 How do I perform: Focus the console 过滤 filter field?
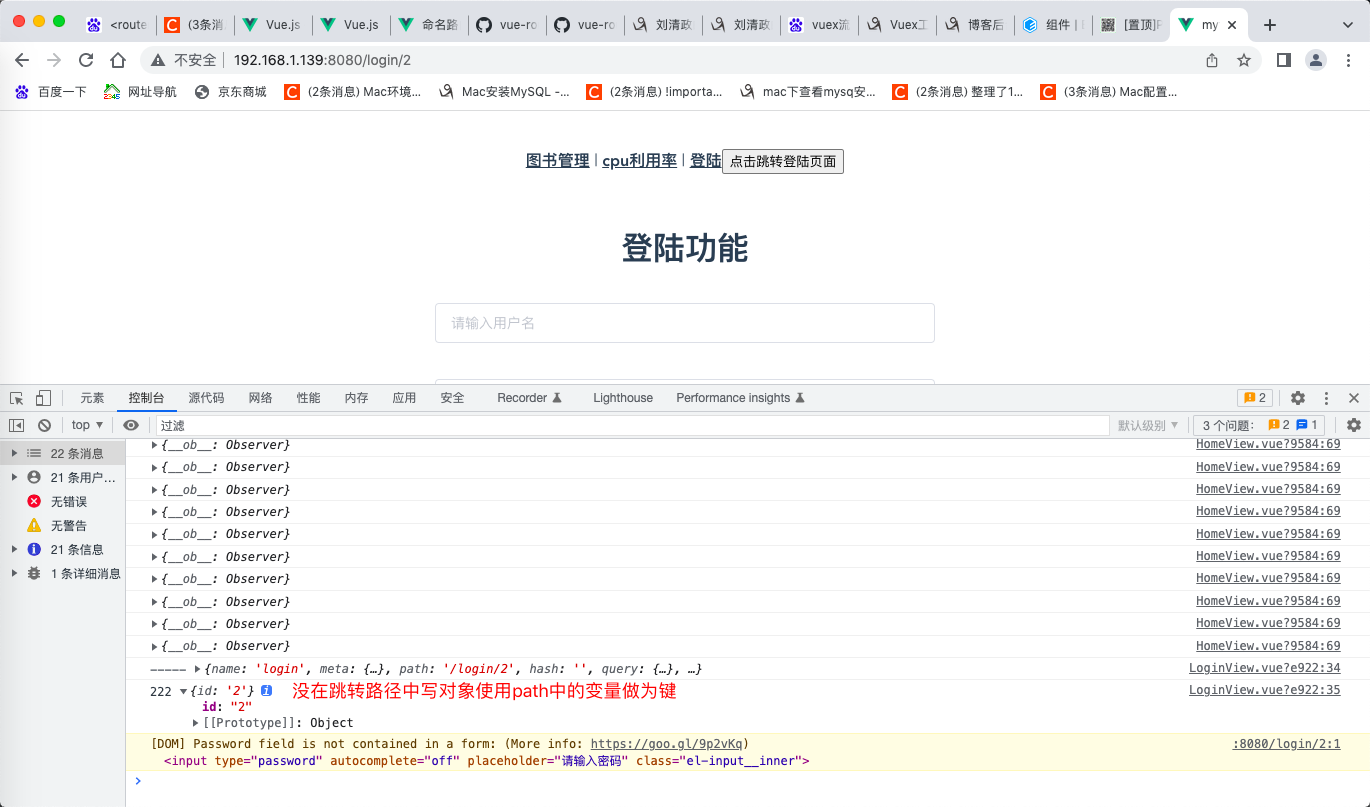(x=633, y=425)
